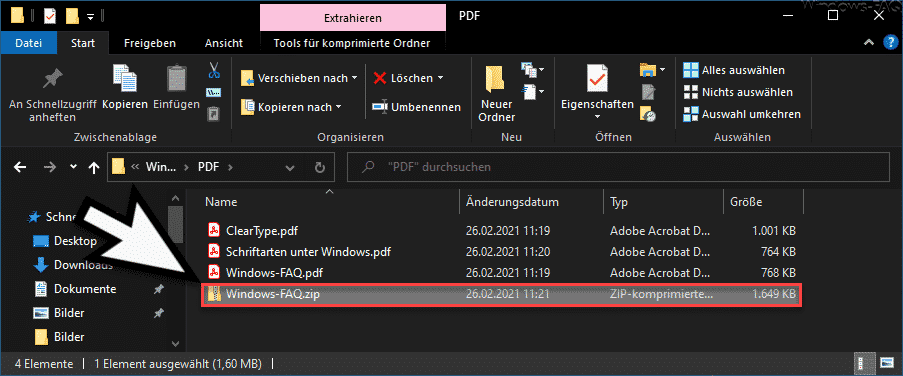Open the Datei menu
The width and height of the screenshot is (903, 376).
pos(29,43)
